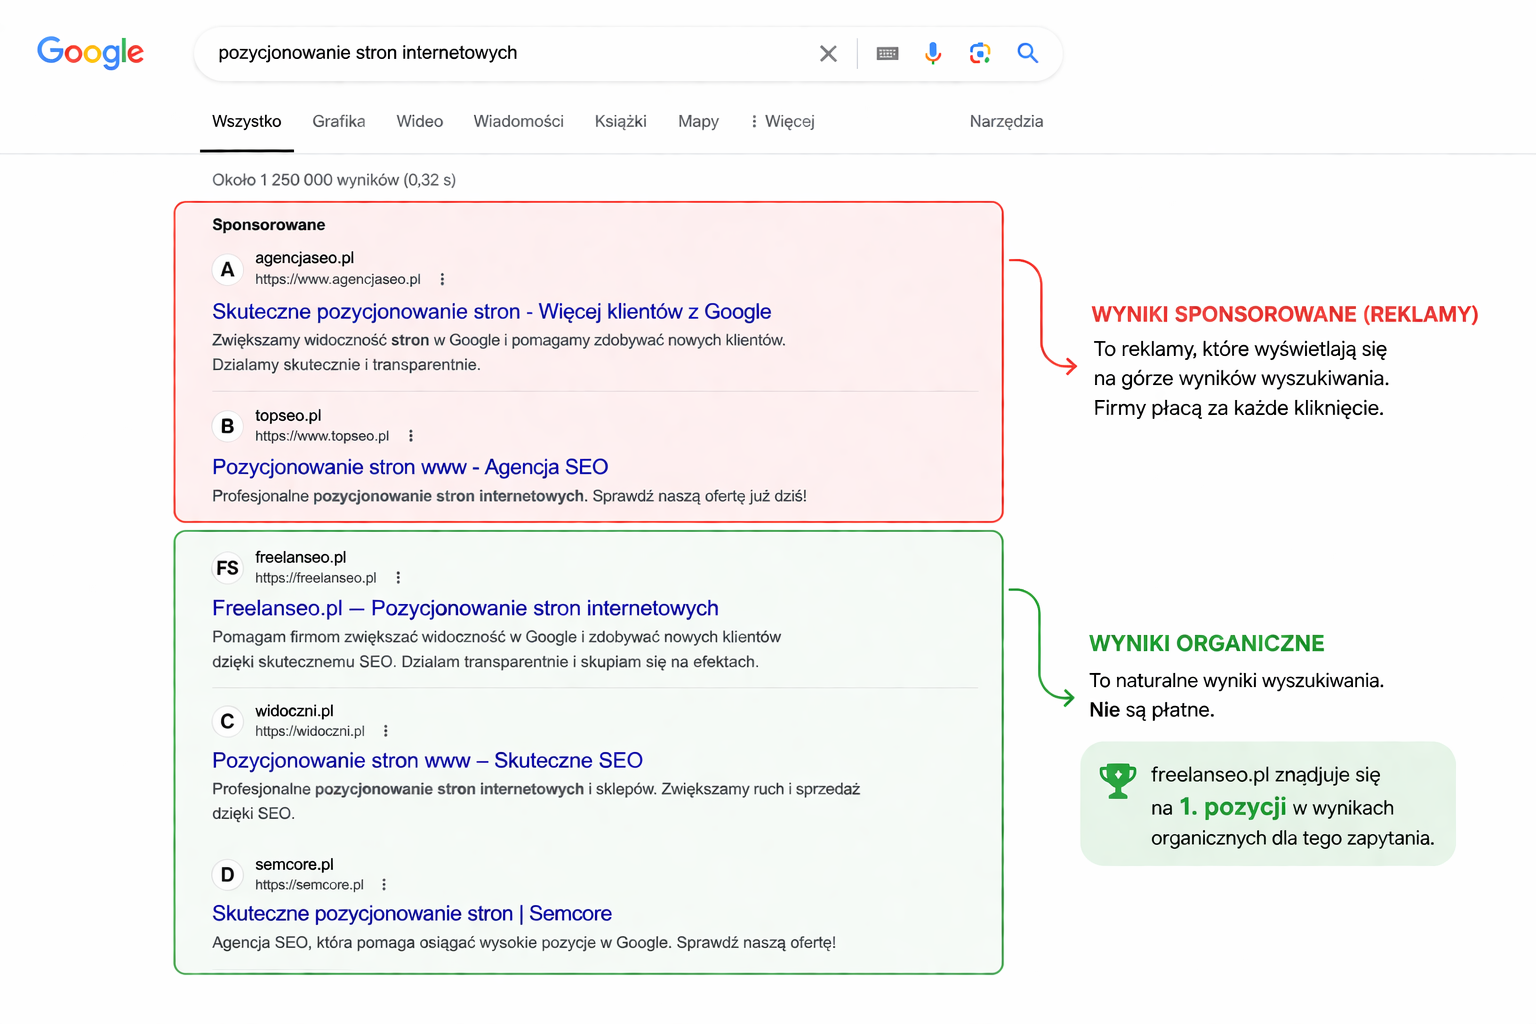The height and width of the screenshot is (1024, 1536).
Task: Click the semcore.pl favicon letter D
Action: pyautogui.click(x=228, y=875)
